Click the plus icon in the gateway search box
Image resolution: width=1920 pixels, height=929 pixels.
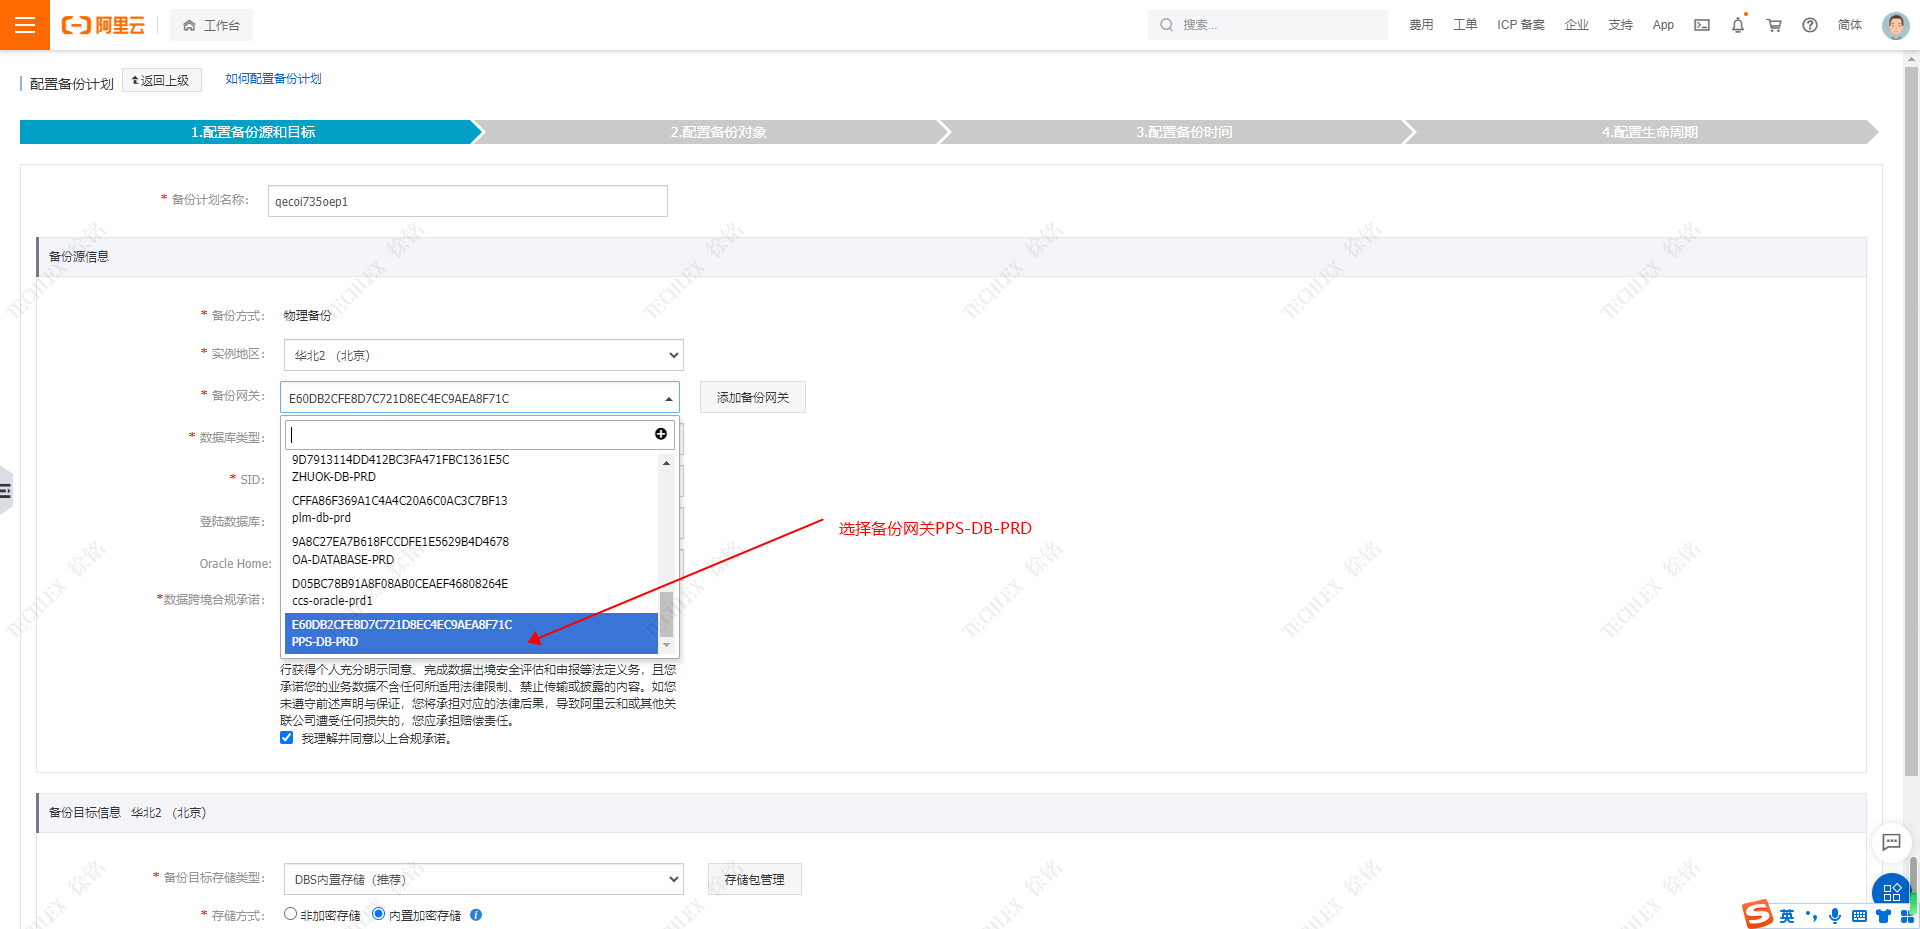pyautogui.click(x=661, y=434)
